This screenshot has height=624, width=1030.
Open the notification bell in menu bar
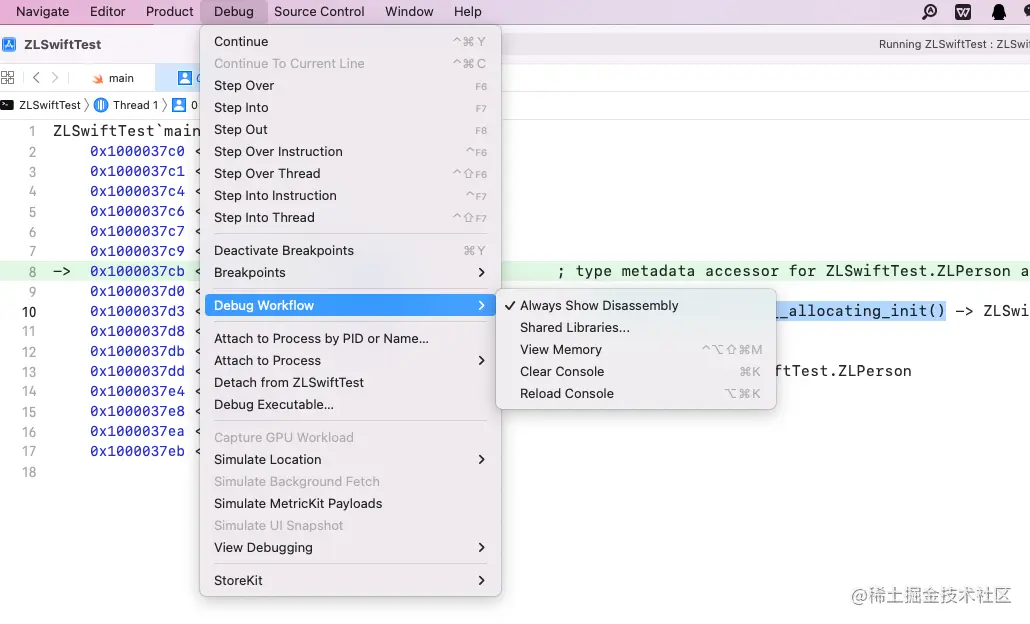point(998,12)
